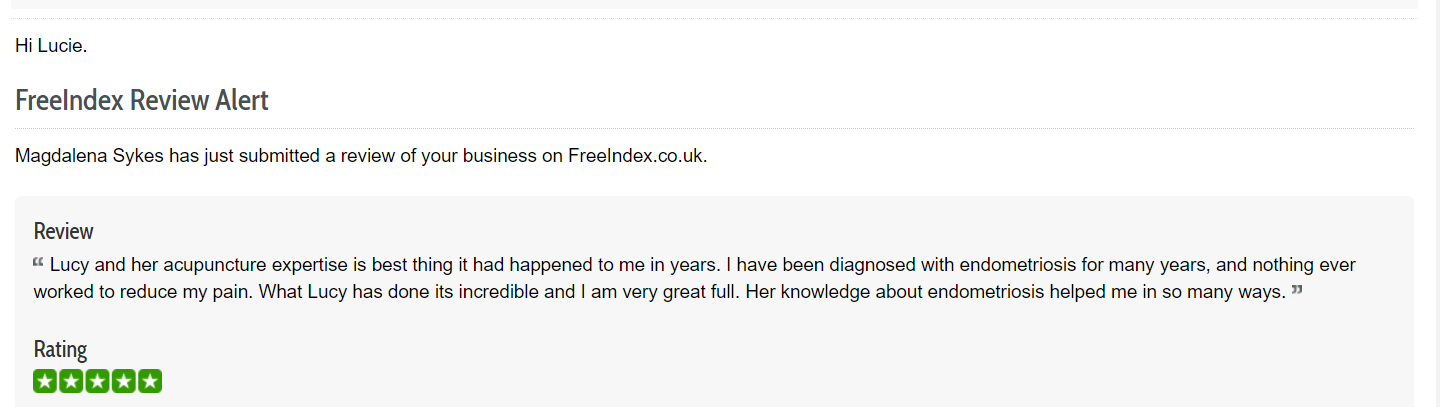The height and width of the screenshot is (407, 1440).
Task: Select the second green rating star
Action: pyautogui.click(x=71, y=381)
